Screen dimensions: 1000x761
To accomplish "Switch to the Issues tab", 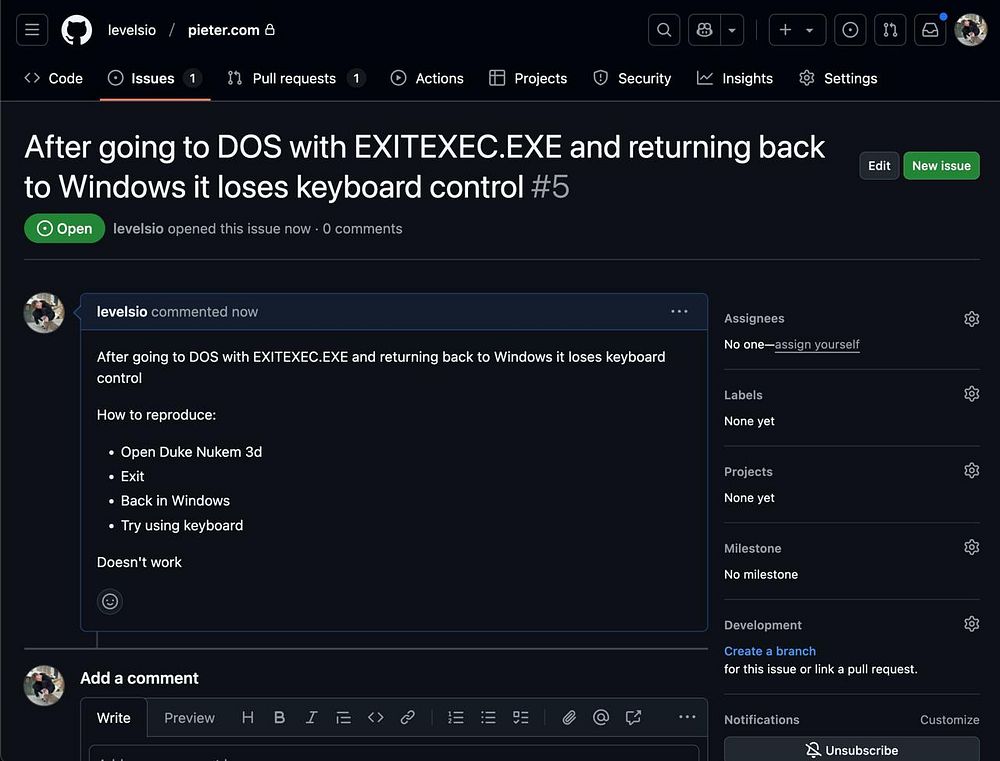I will point(155,78).
